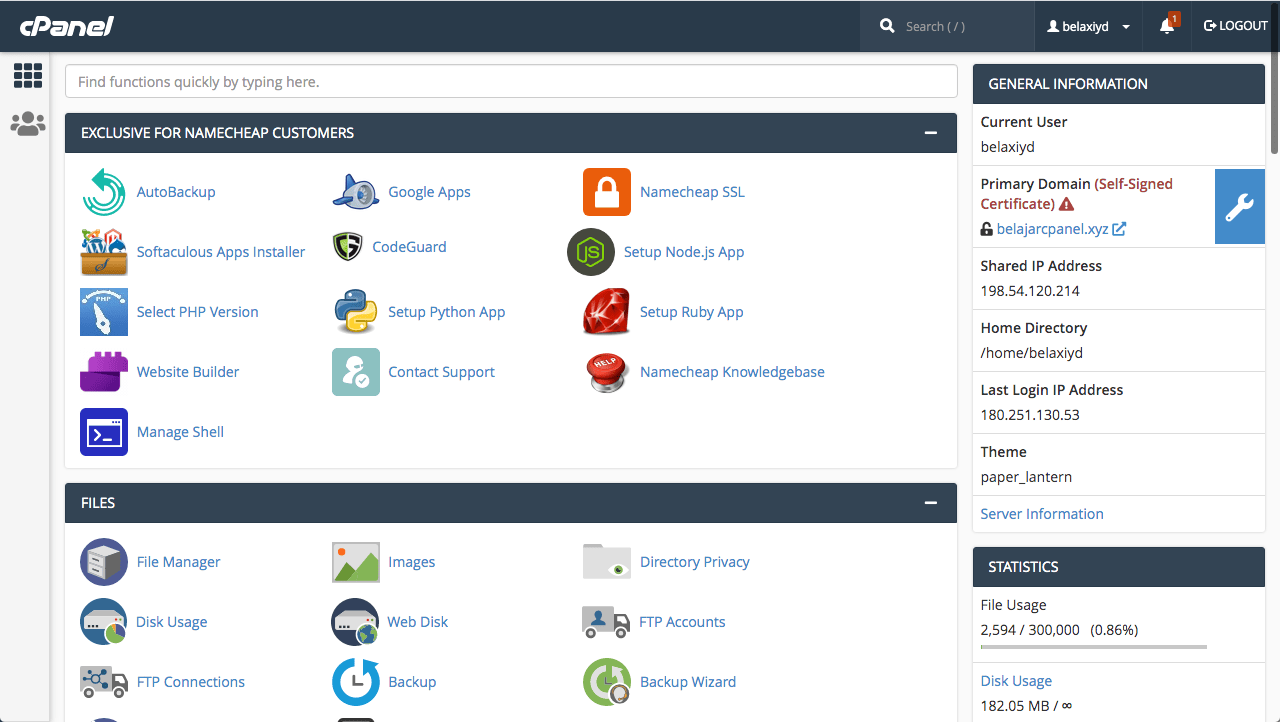Click the File Usage progress bar
The width and height of the screenshot is (1280, 722).
click(1092, 645)
